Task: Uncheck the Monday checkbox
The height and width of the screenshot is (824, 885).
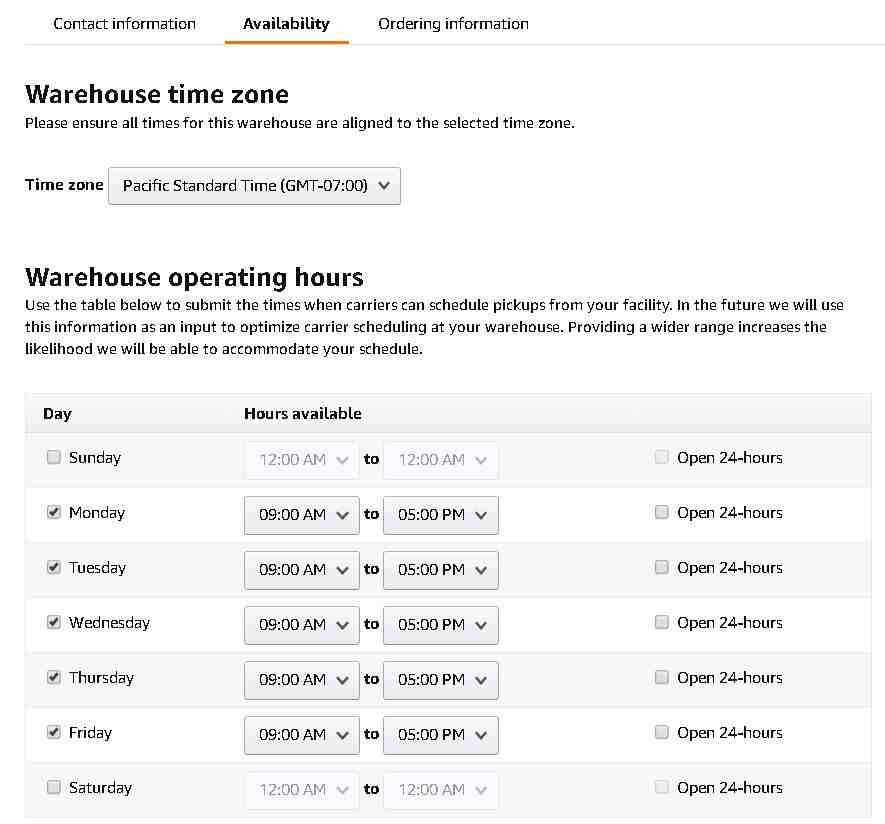Action: point(54,512)
